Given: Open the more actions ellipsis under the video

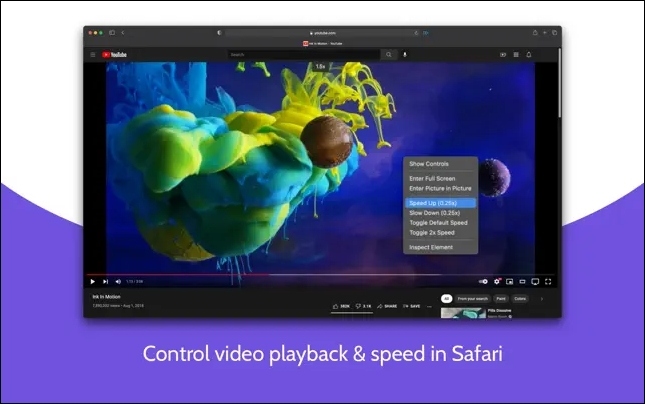Looking at the screenshot, I should [x=429, y=306].
